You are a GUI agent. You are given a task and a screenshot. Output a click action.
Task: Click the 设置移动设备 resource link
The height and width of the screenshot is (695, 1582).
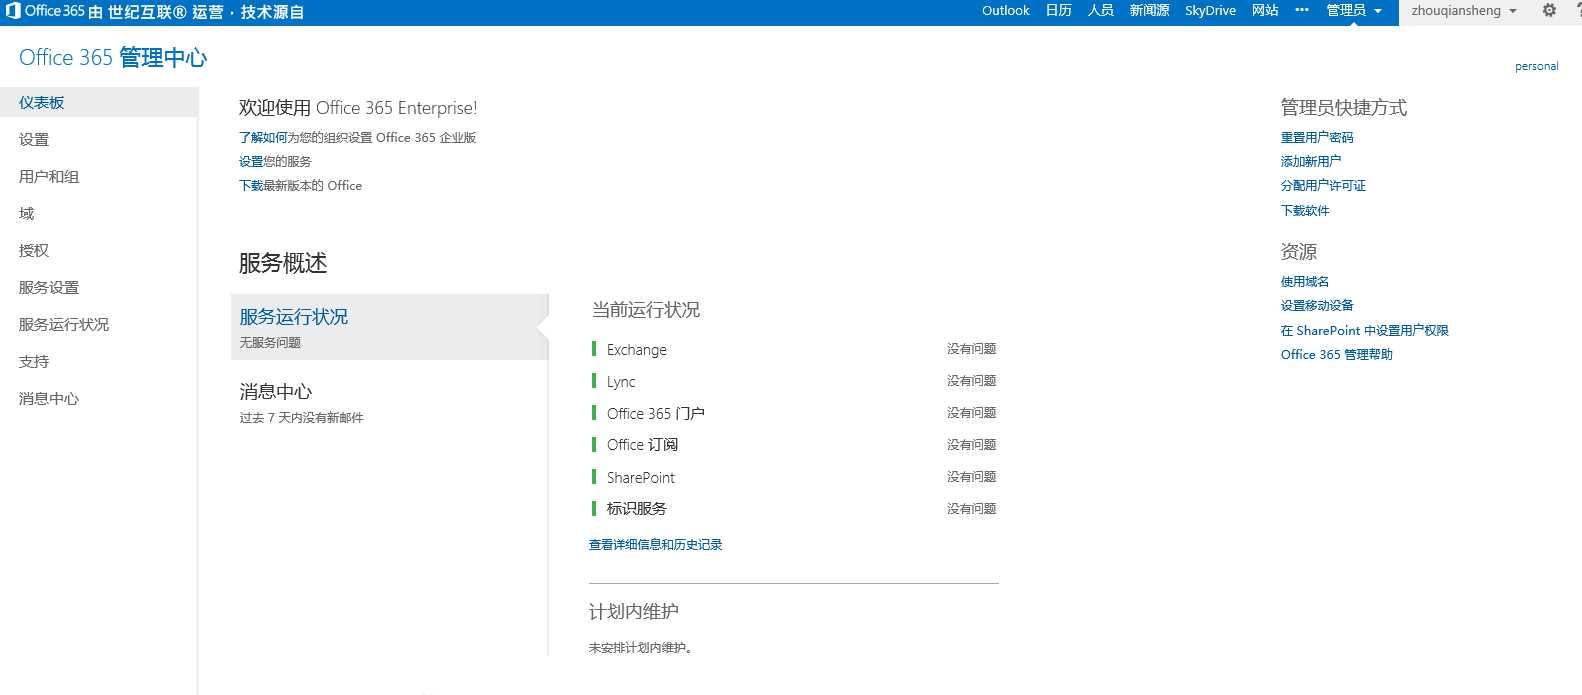1317,306
